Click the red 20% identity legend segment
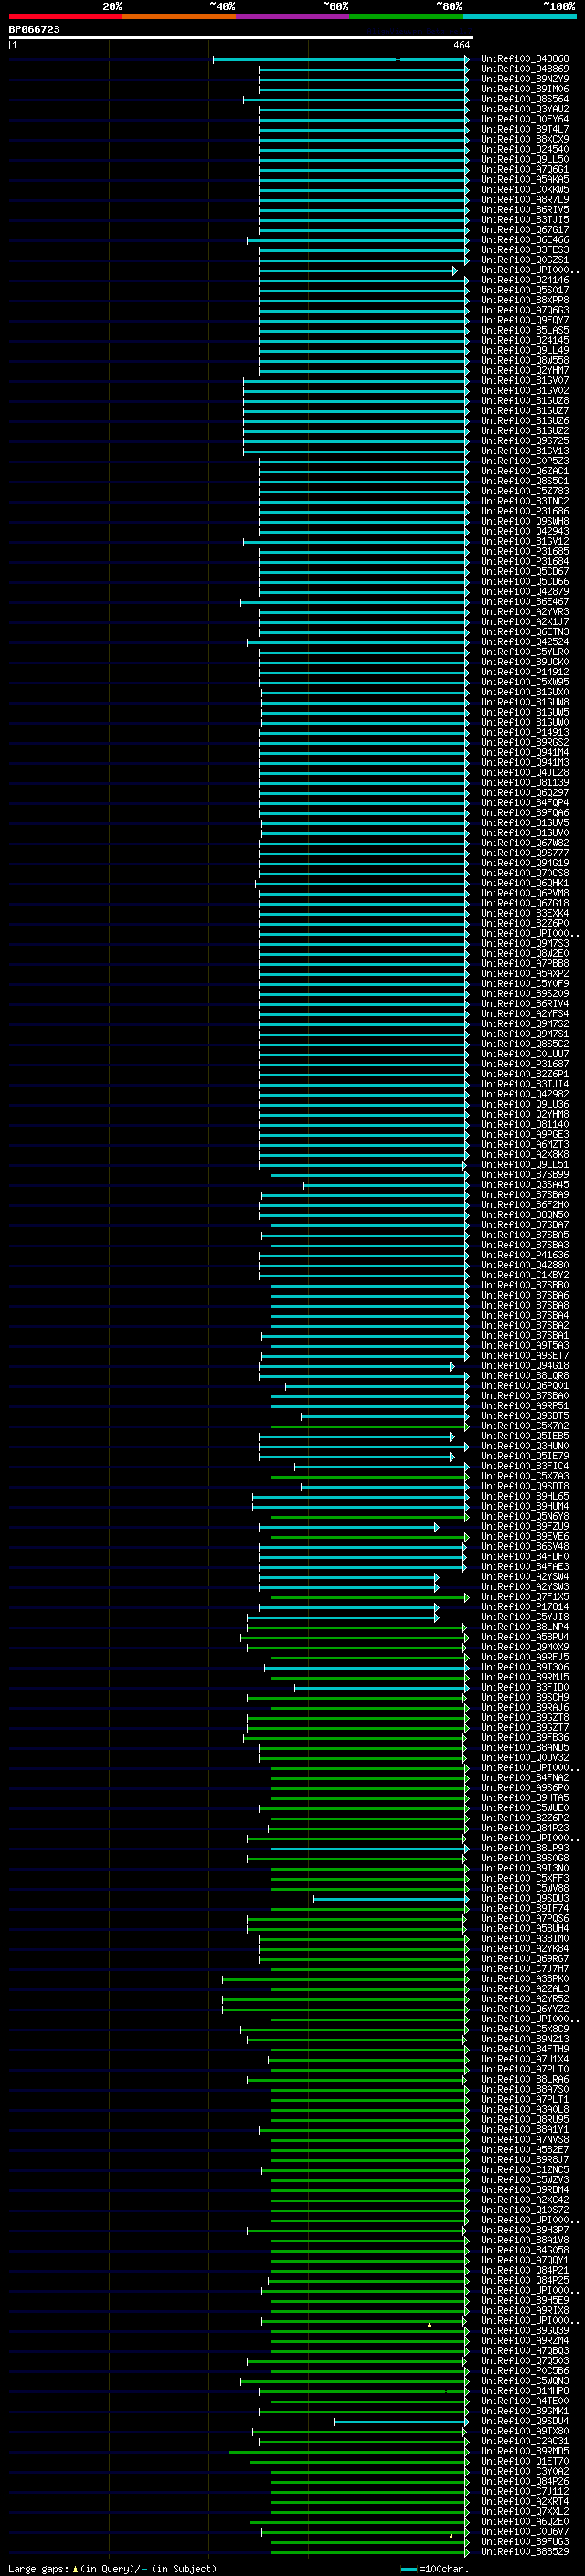585x2576 pixels. coord(65,16)
